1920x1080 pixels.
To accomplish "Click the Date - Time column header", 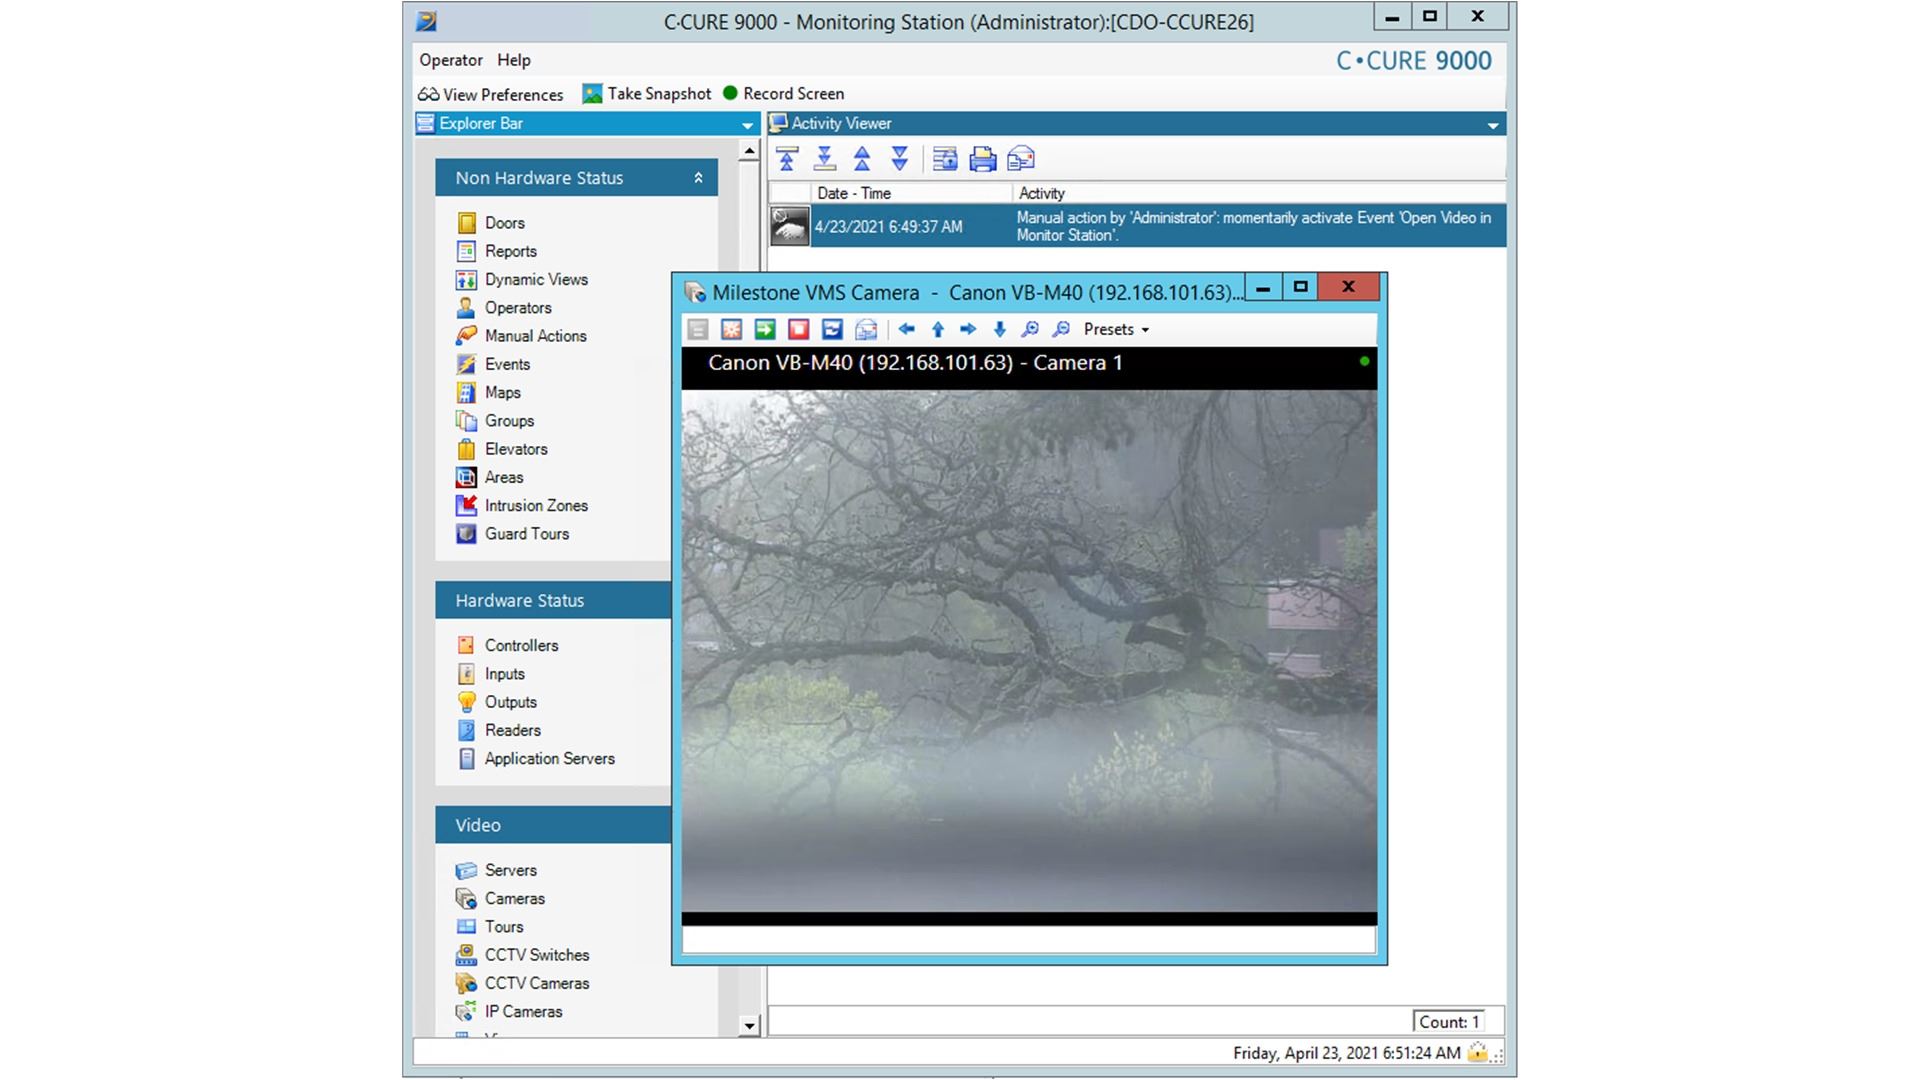I will point(912,193).
